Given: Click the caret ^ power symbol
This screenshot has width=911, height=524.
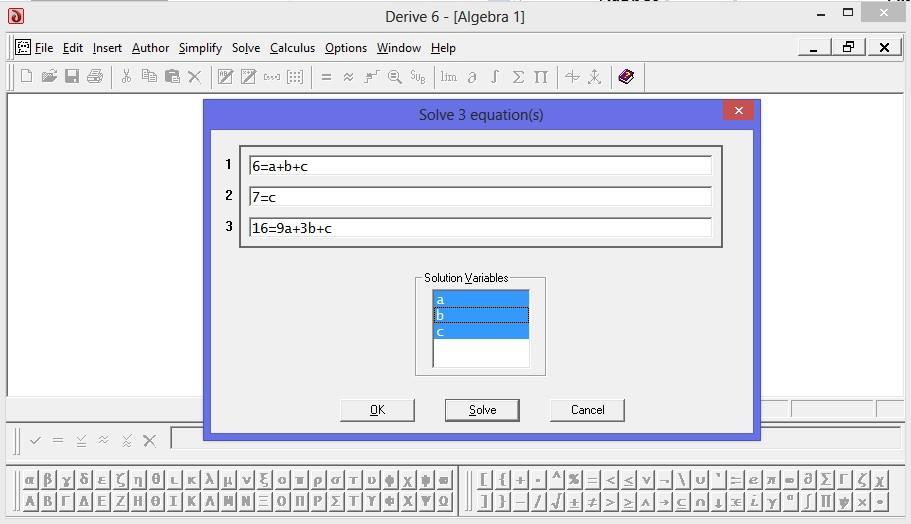Looking at the screenshot, I should click(x=557, y=480).
